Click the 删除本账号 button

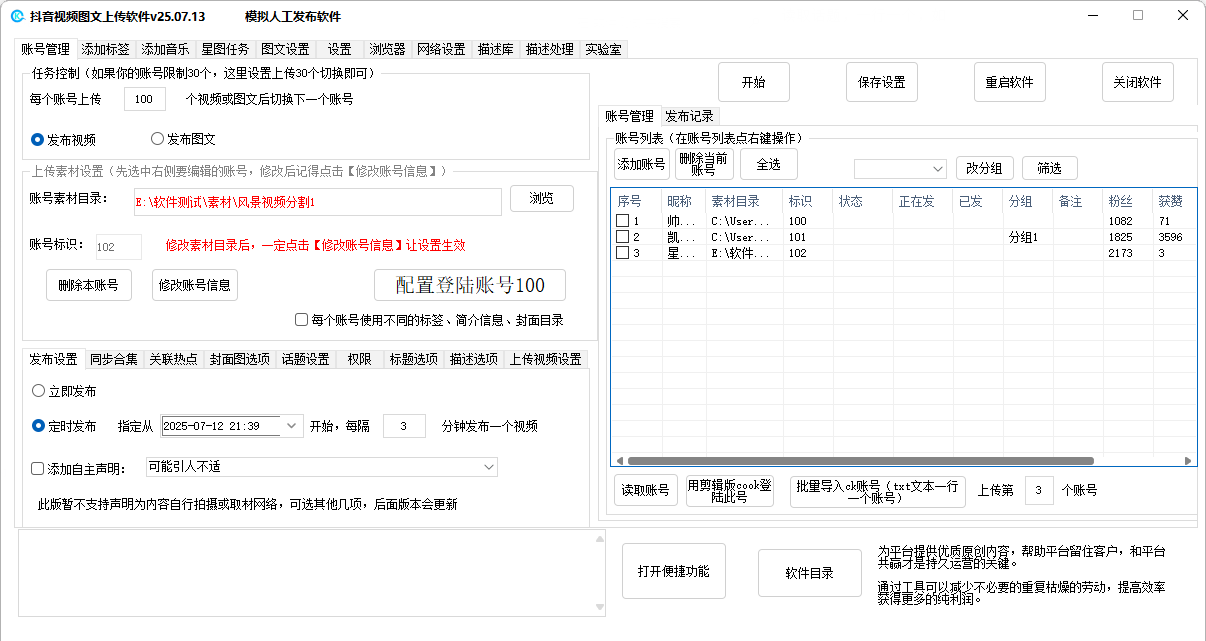(x=89, y=285)
